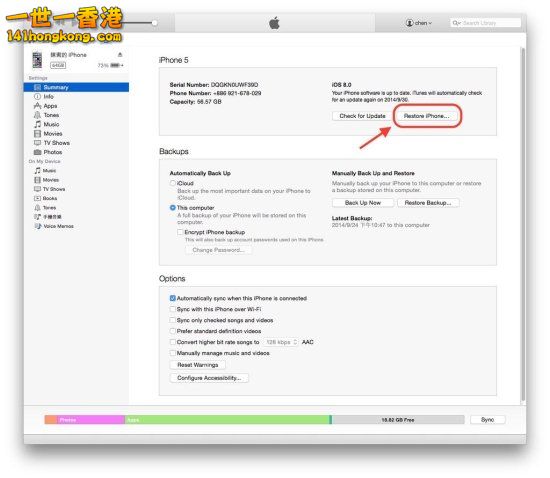Click the Reset Warnings button

tap(197, 365)
